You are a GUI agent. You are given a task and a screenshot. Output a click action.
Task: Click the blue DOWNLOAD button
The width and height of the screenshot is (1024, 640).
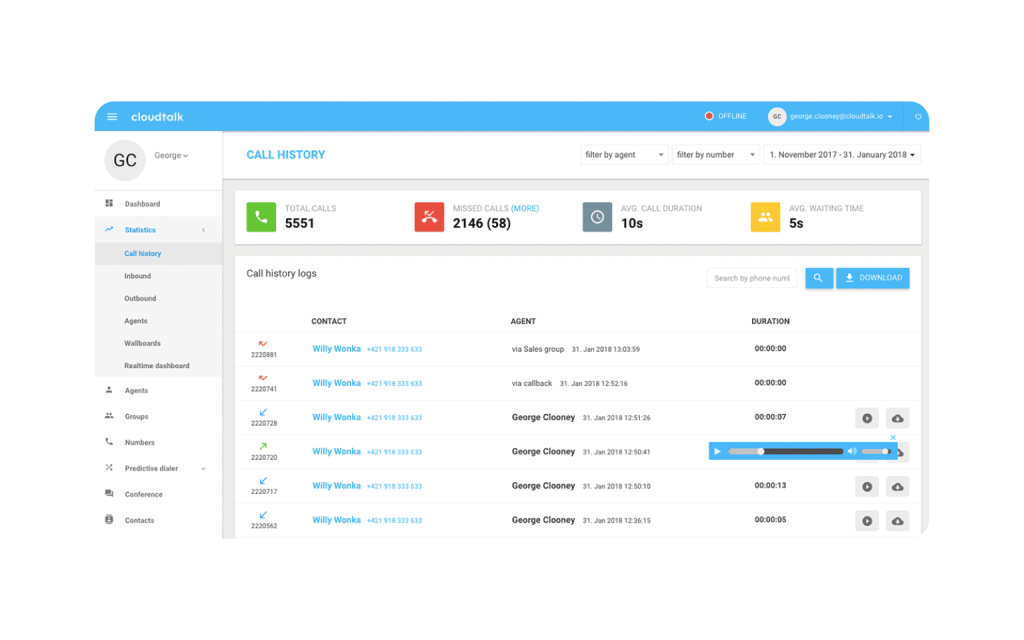point(872,277)
